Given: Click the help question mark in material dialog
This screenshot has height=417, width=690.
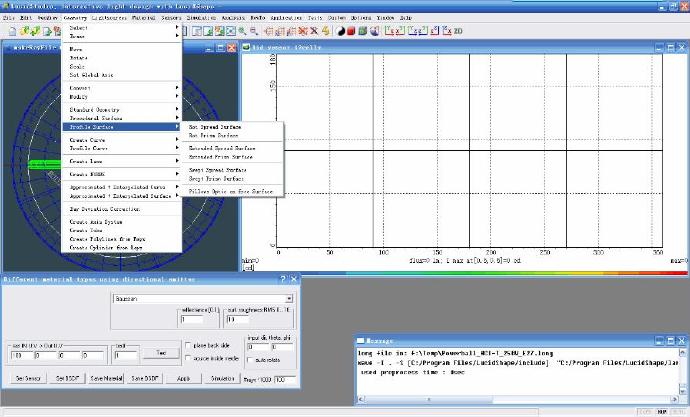Looking at the screenshot, I should click(x=281, y=279).
